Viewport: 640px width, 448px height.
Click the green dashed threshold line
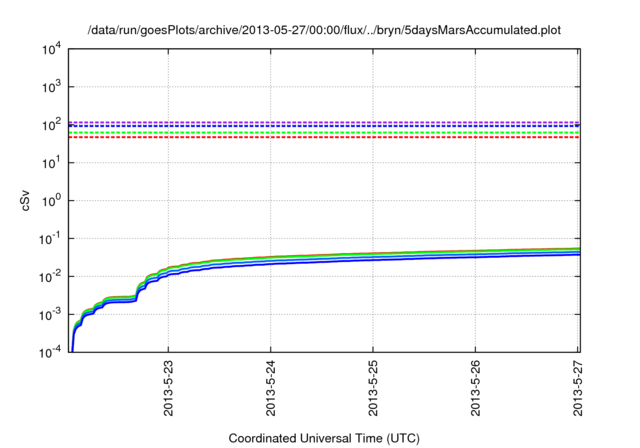tap(324, 133)
